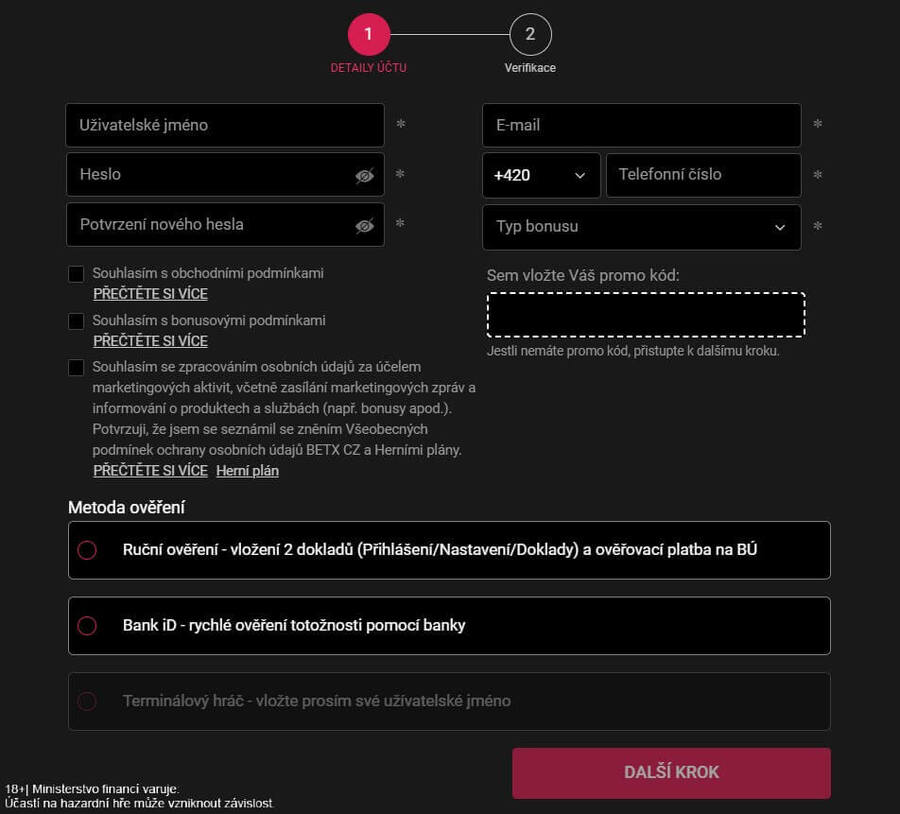Toggle visibility of Potvrzení nového hesla
900x814 pixels.
pos(365,226)
